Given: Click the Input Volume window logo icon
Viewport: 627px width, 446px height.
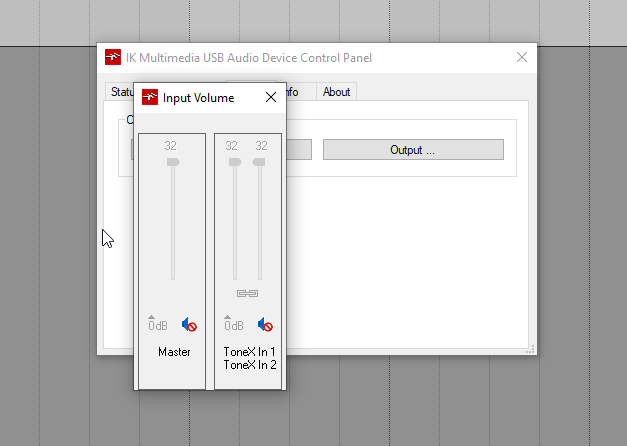Looking at the screenshot, I should tap(150, 97).
